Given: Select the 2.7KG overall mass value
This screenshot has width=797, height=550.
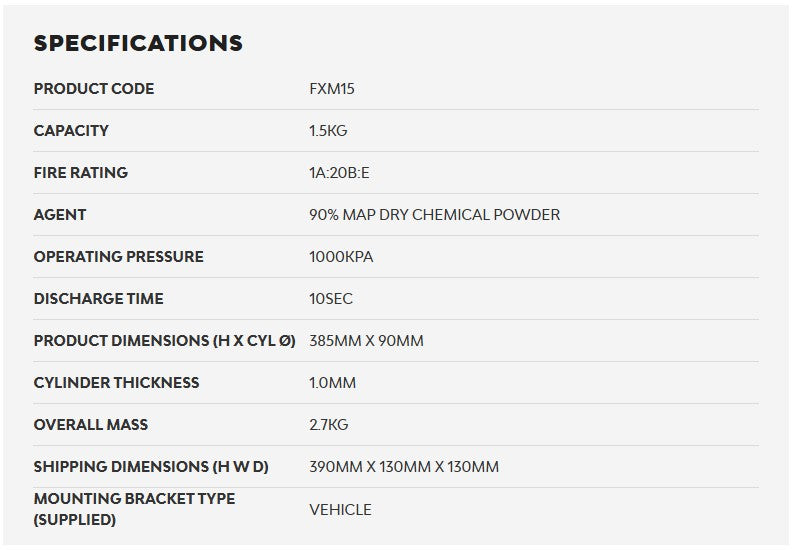Looking at the screenshot, I should pos(328,425).
